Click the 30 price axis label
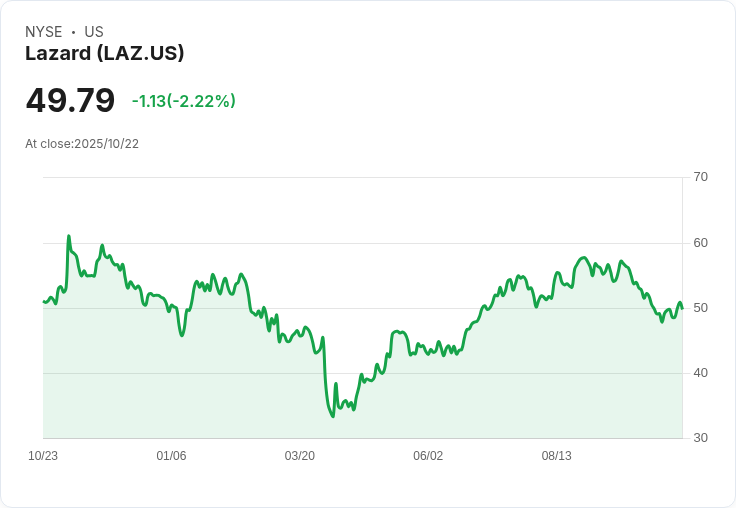The height and width of the screenshot is (508, 736). point(700,438)
